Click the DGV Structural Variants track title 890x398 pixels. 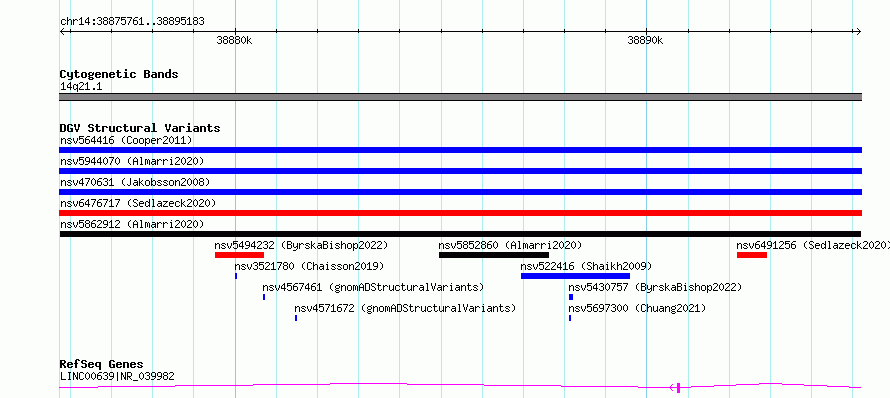point(140,128)
